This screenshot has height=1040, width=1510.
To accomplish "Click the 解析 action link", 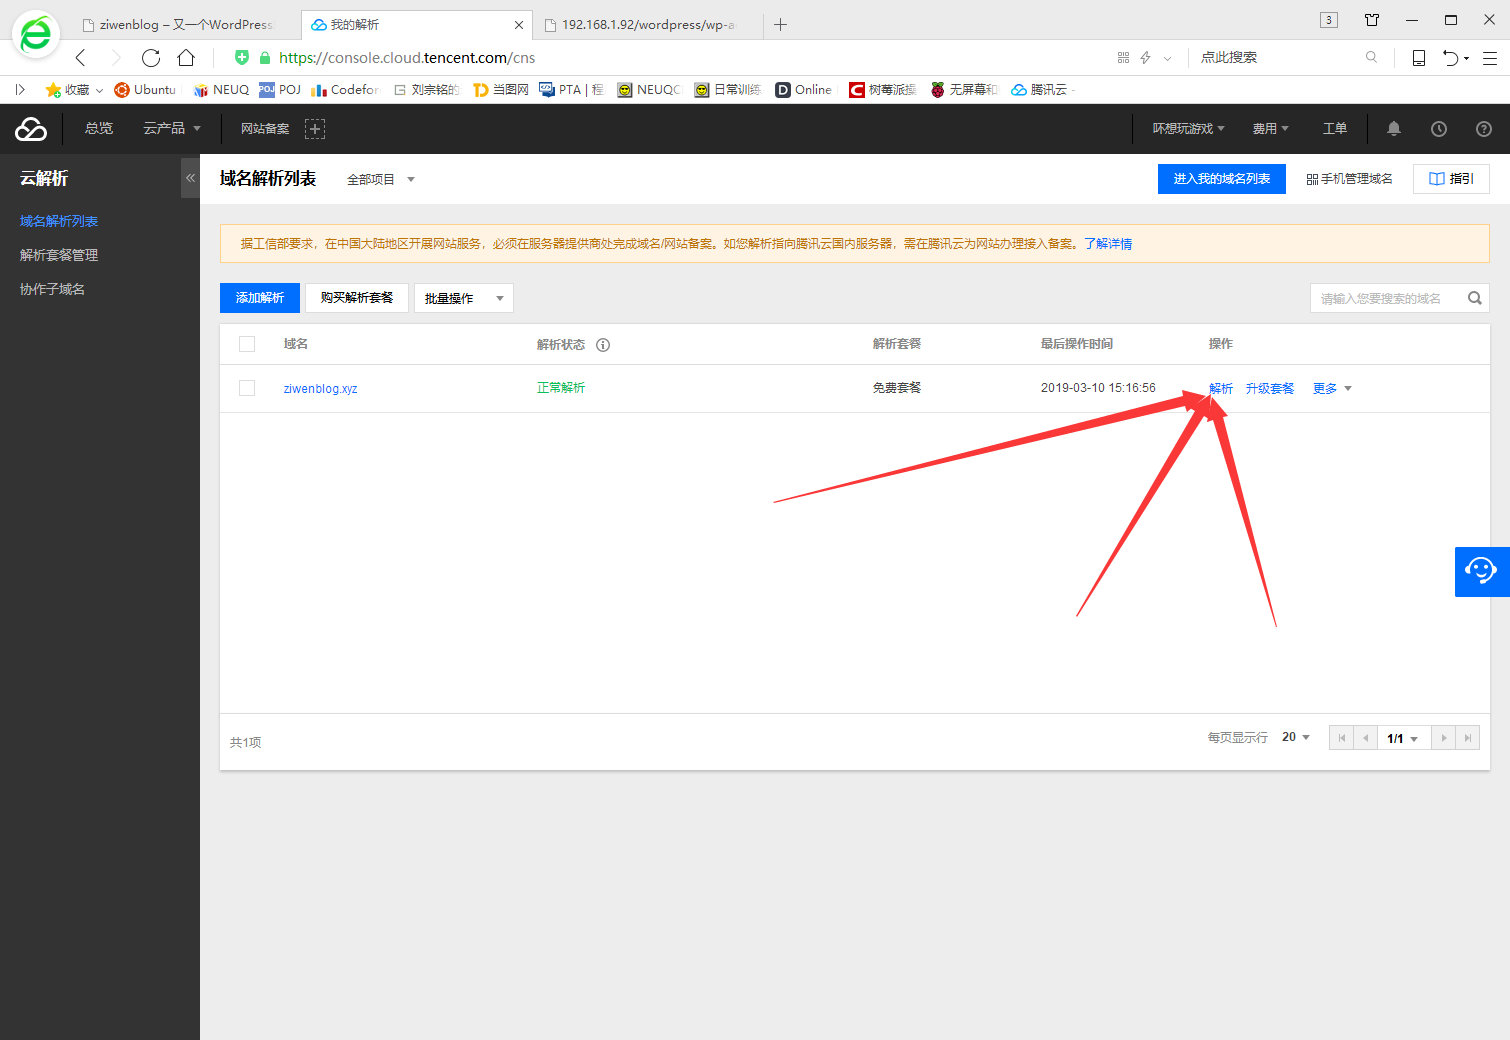I will [x=1221, y=388].
